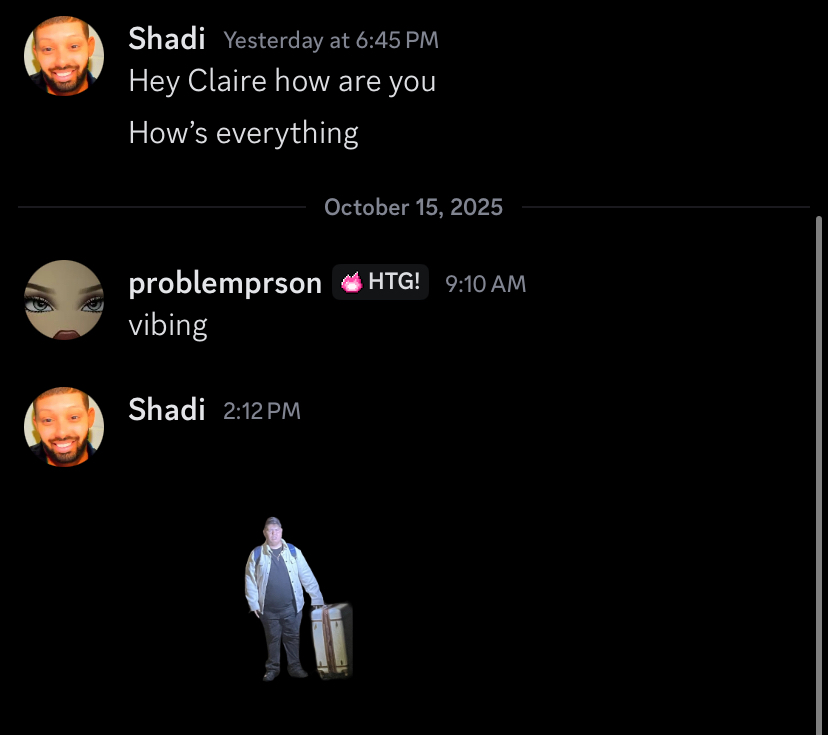The height and width of the screenshot is (735, 828).
Task: Click the 2:12 PM timestamp
Action: [262, 411]
